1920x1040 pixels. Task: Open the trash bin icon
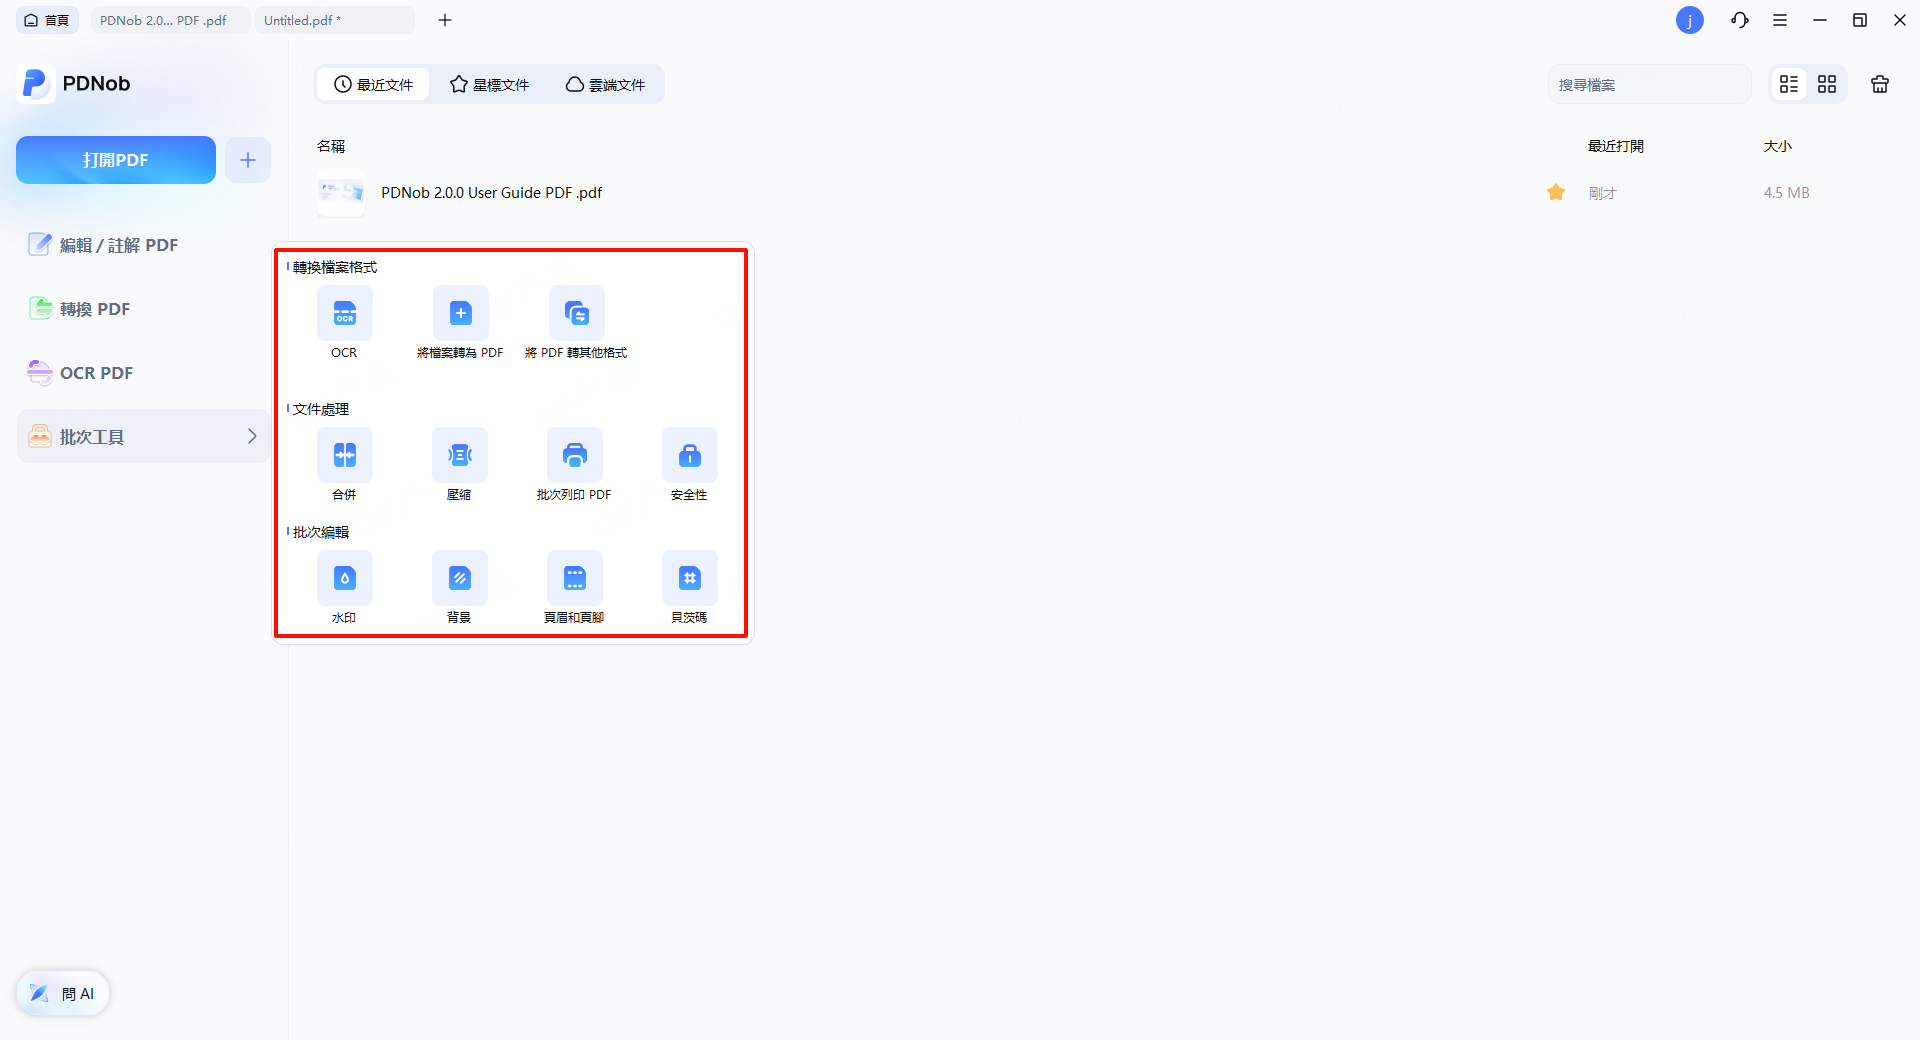(x=1880, y=85)
